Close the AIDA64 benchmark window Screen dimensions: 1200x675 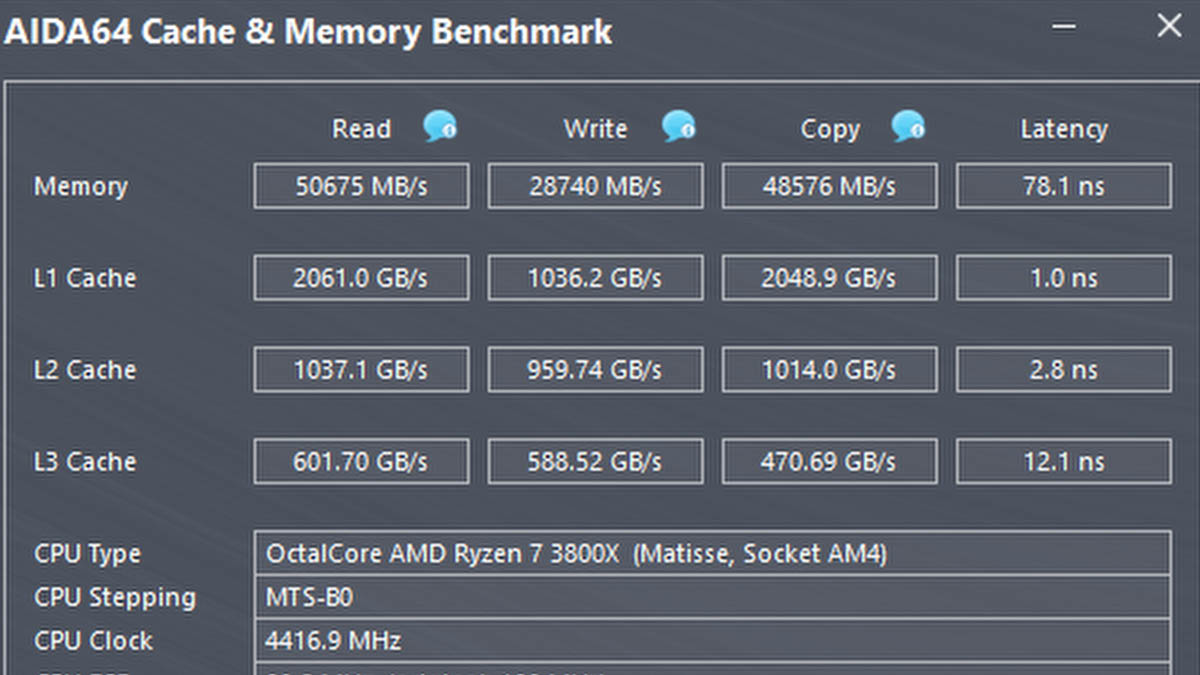(x=1169, y=27)
